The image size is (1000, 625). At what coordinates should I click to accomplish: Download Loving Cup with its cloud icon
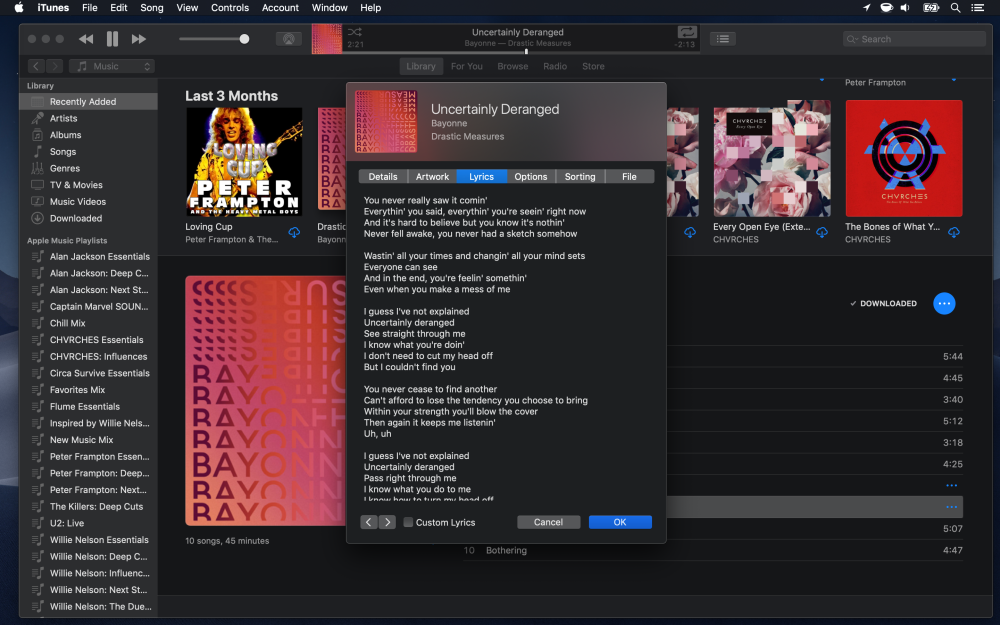[x=294, y=232]
